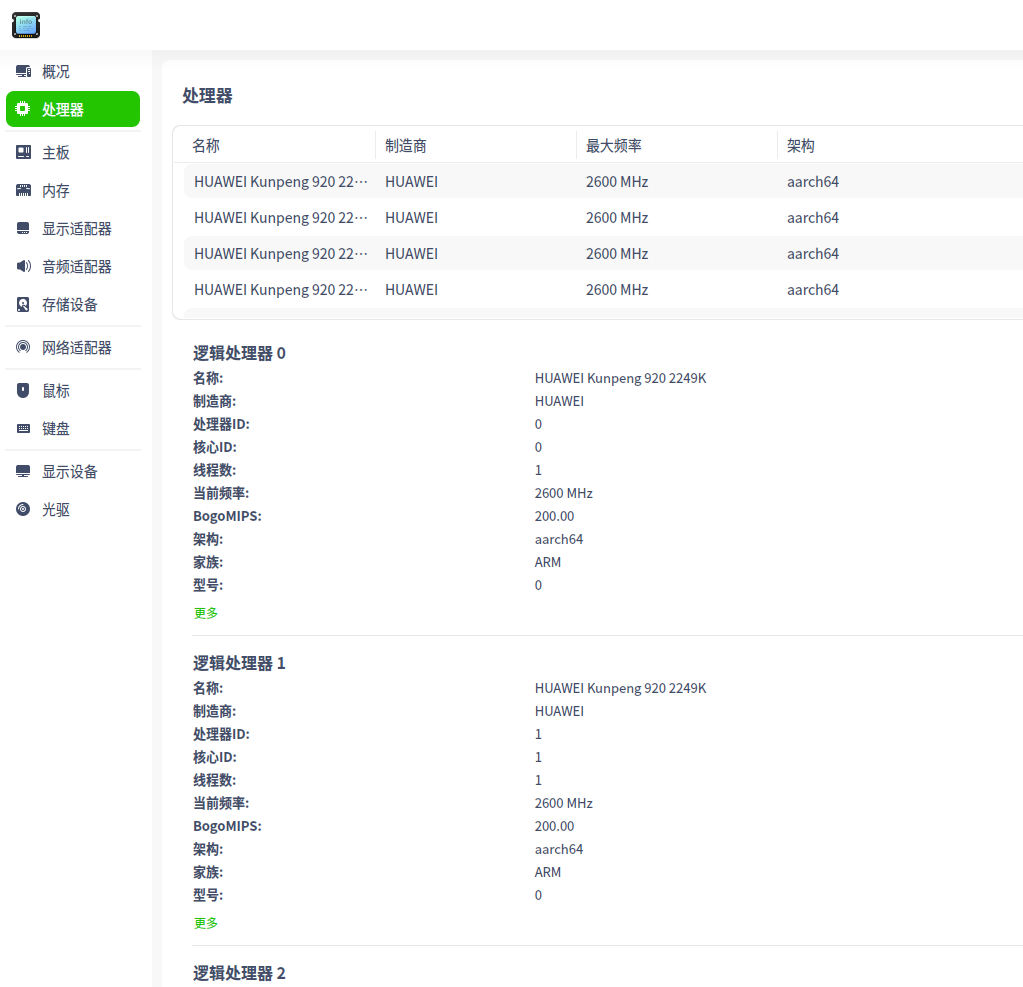Click the 线程数 label under 逻辑处理器 0
The width and height of the screenshot is (1023, 987).
click(214, 470)
